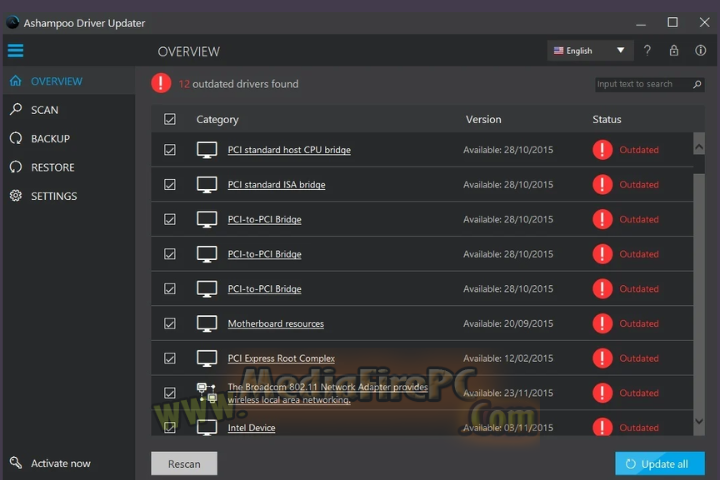Click the Ashampoo logo in the title bar

pos(12,22)
